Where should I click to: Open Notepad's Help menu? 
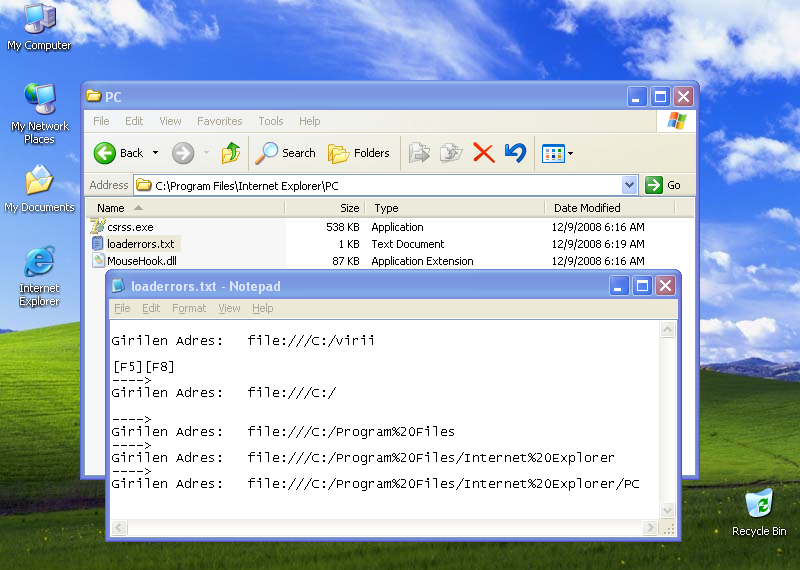[x=263, y=308]
